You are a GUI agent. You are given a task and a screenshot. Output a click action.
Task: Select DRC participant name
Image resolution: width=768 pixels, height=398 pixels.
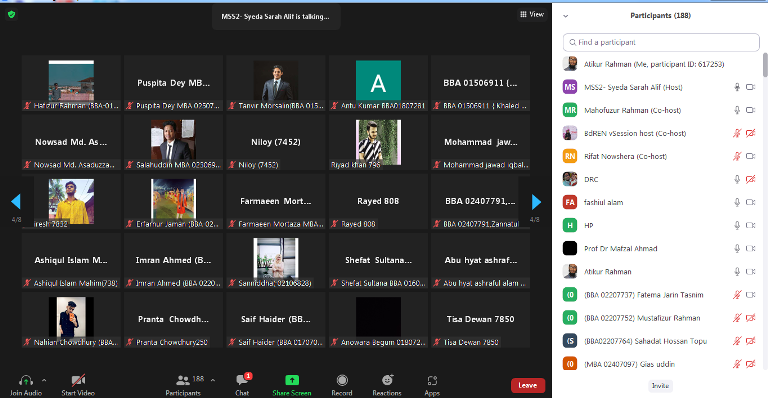pyautogui.click(x=591, y=180)
